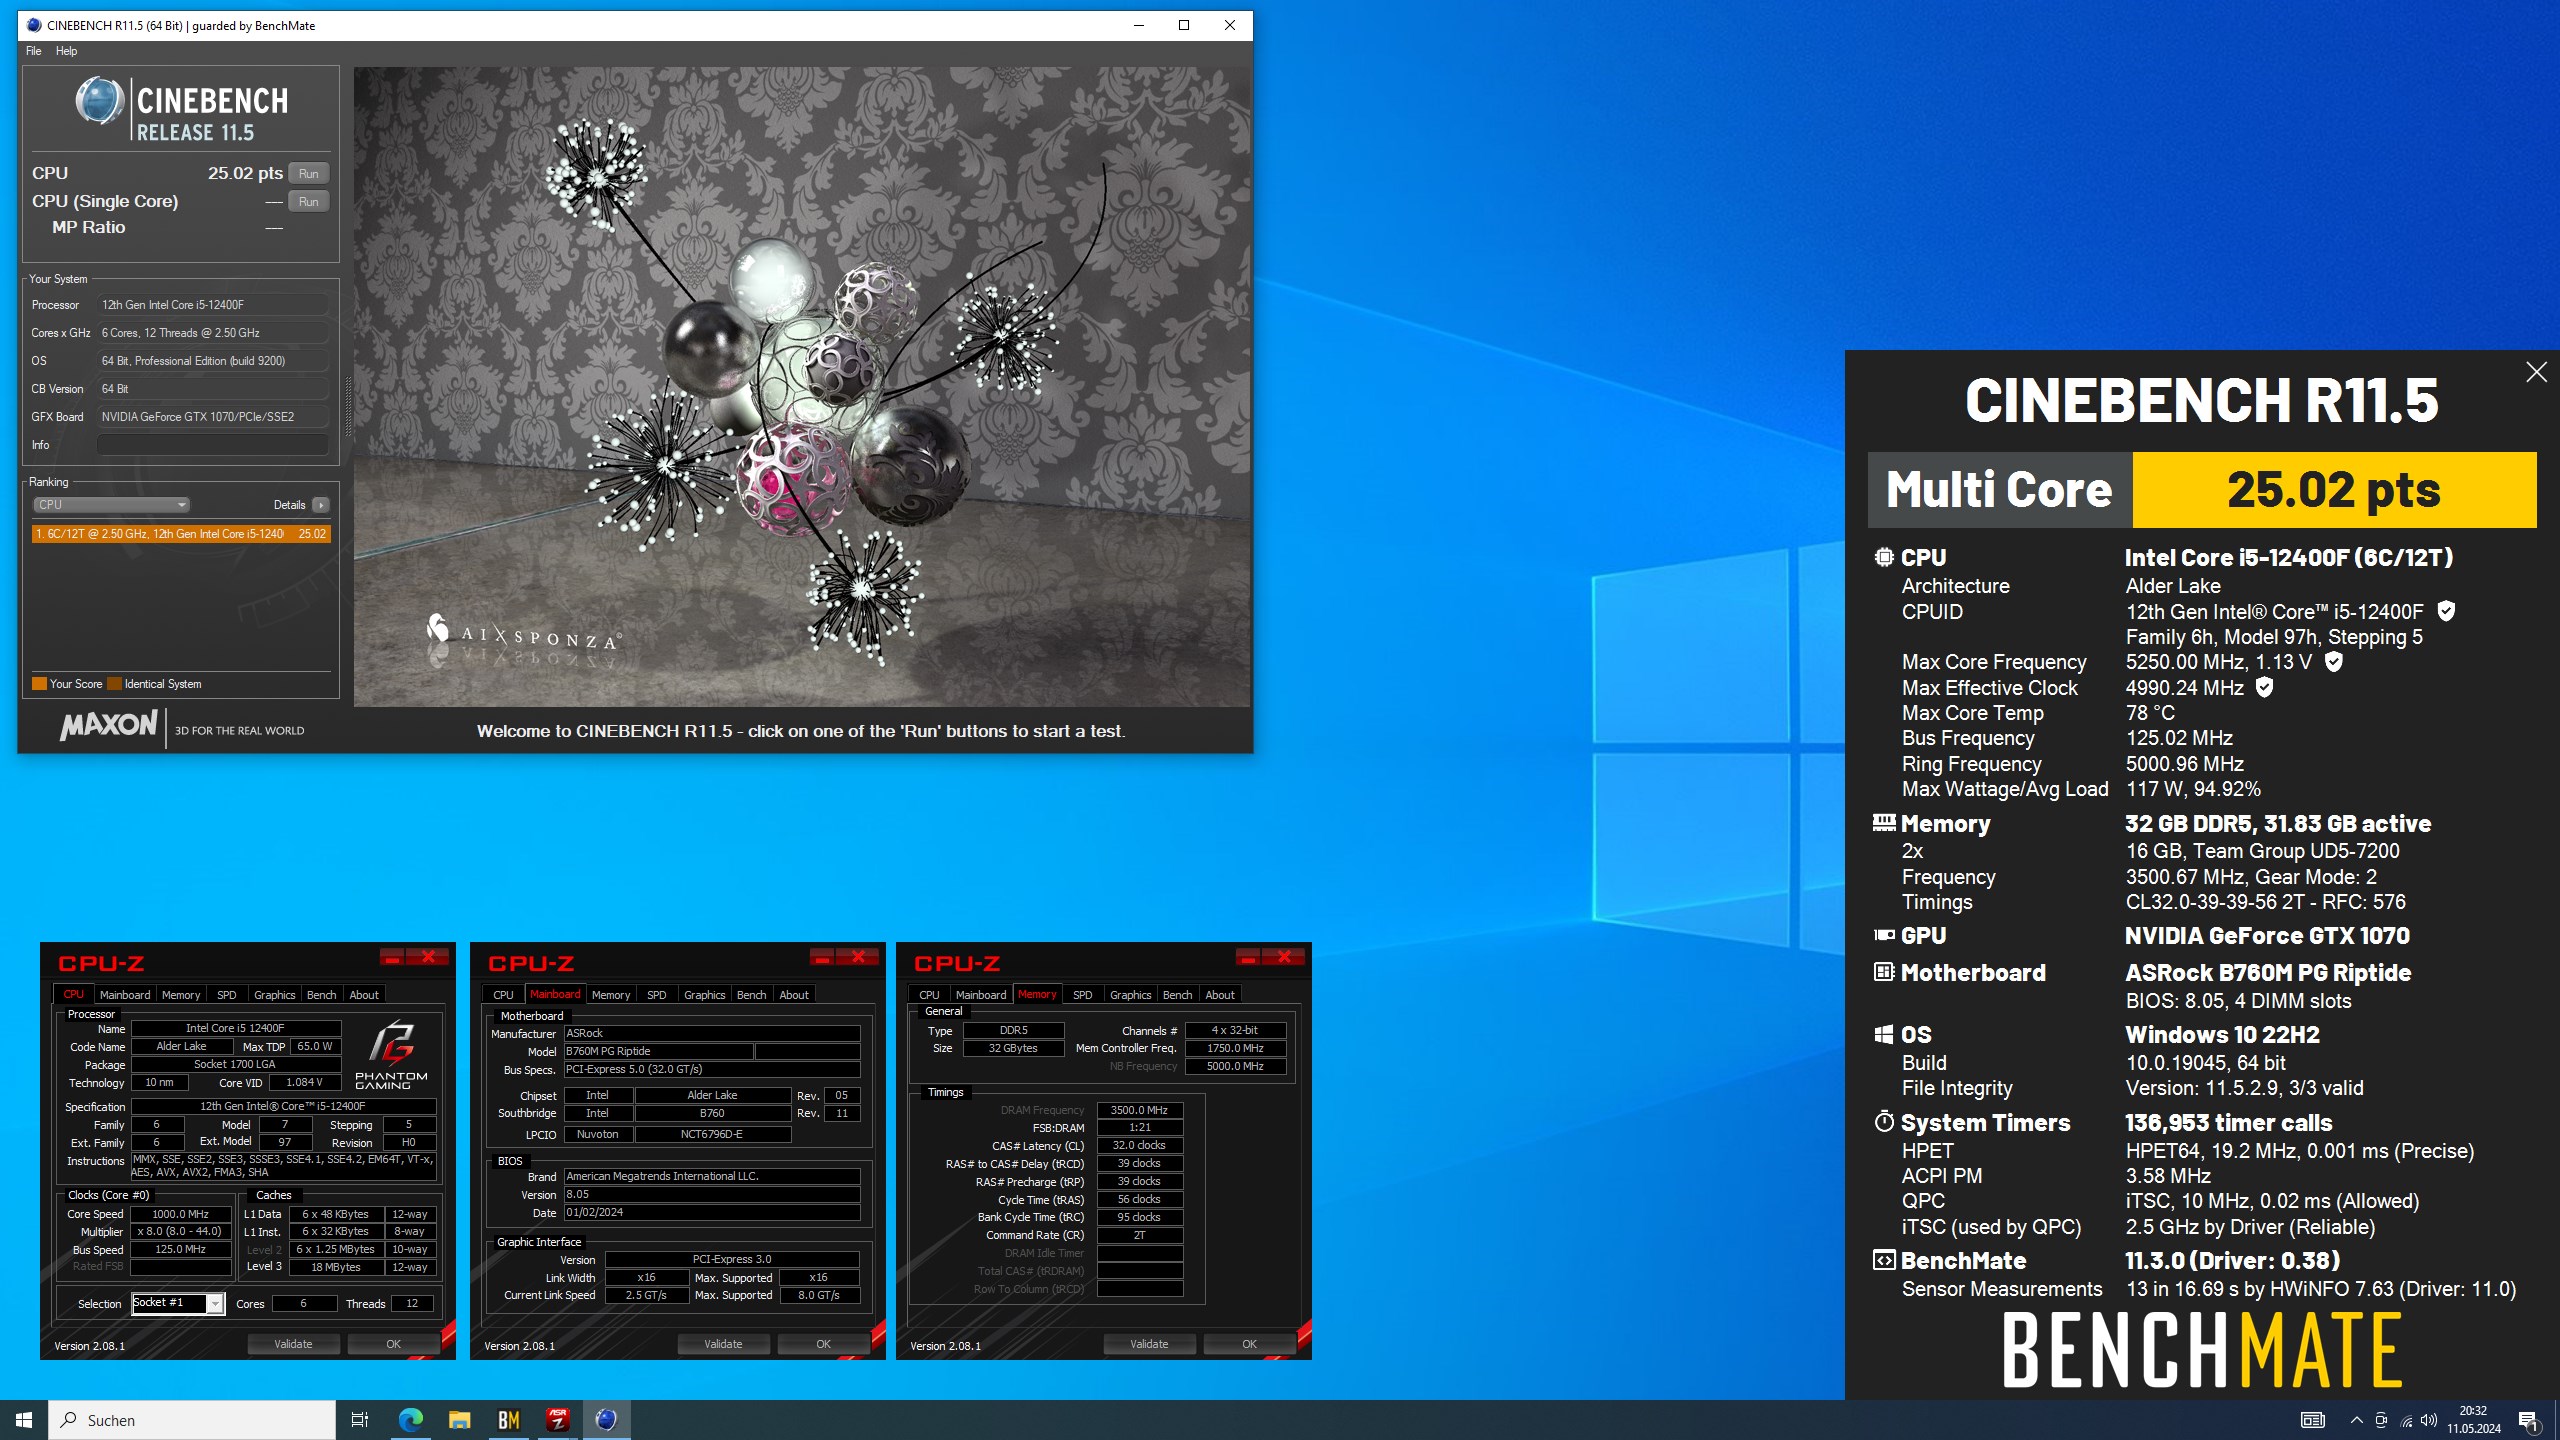
Task: Click the shield icon beside Max Effective Clock
Action: [x=2265, y=687]
